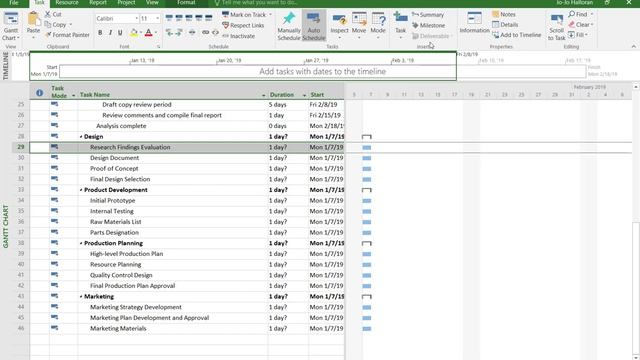The width and height of the screenshot is (640, 360).
Task: Open the Project tab
Action: coord(126,3)
